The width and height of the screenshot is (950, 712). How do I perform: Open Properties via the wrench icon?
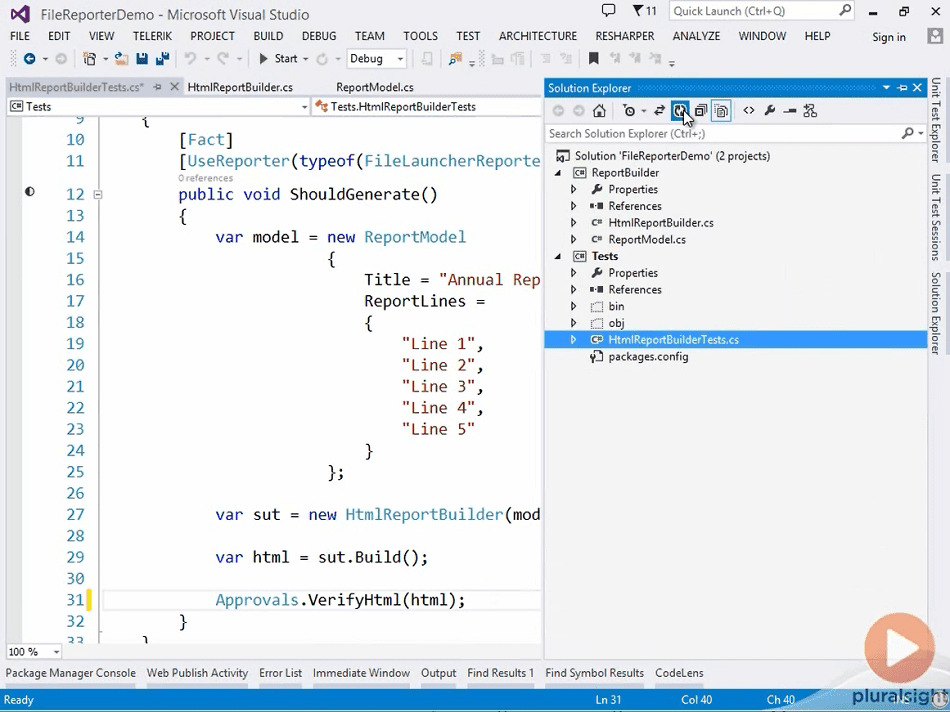pyautogui.click(x=769, y=111)
